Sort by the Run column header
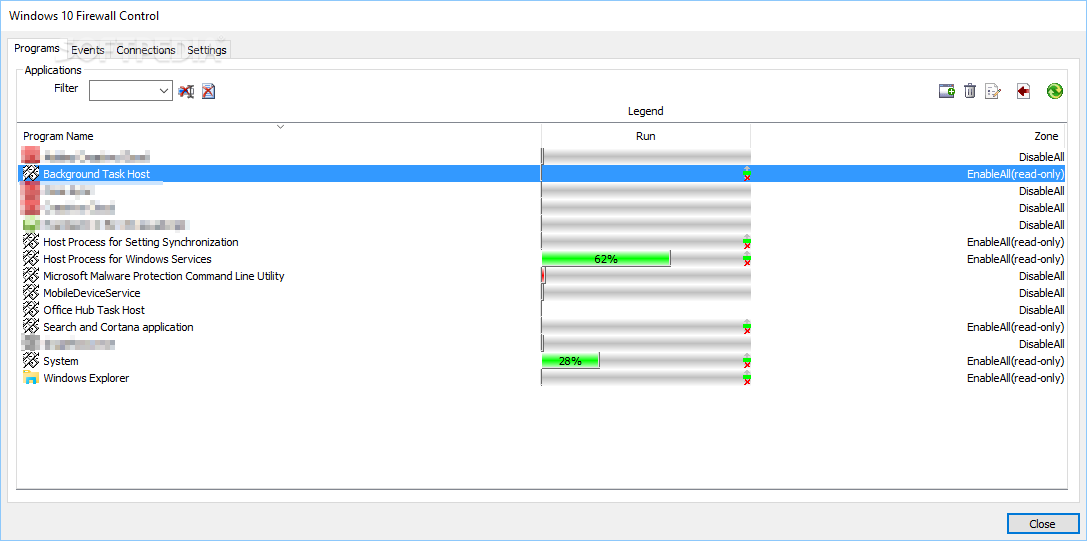 [645, 136]
